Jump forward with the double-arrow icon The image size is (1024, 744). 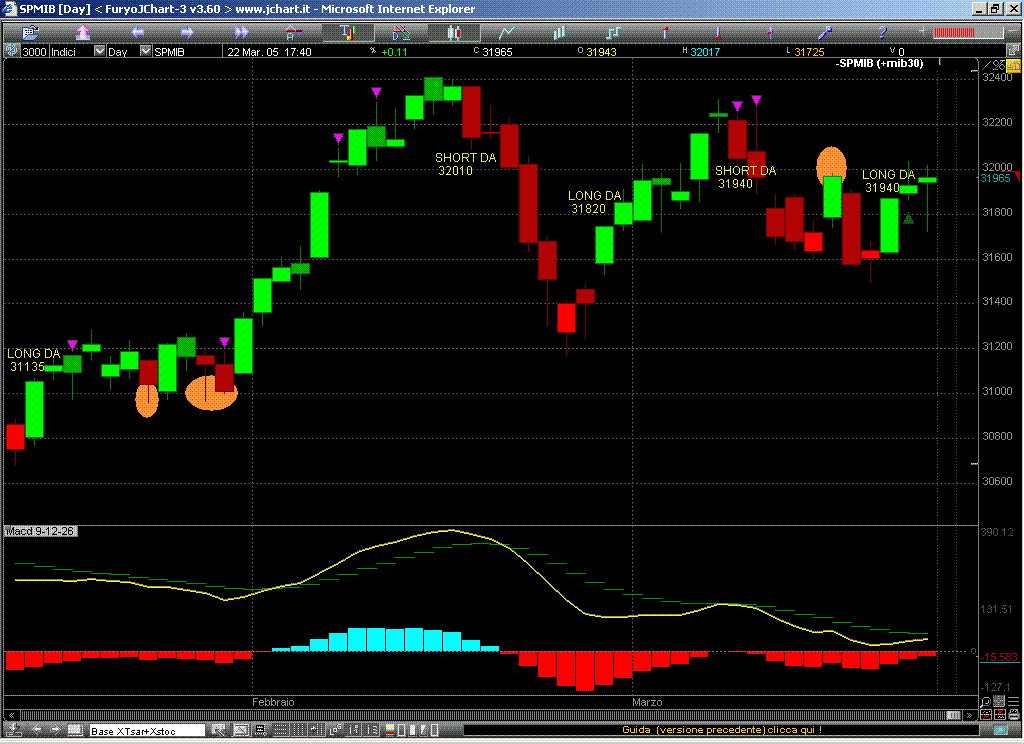[x=241, y=33]
